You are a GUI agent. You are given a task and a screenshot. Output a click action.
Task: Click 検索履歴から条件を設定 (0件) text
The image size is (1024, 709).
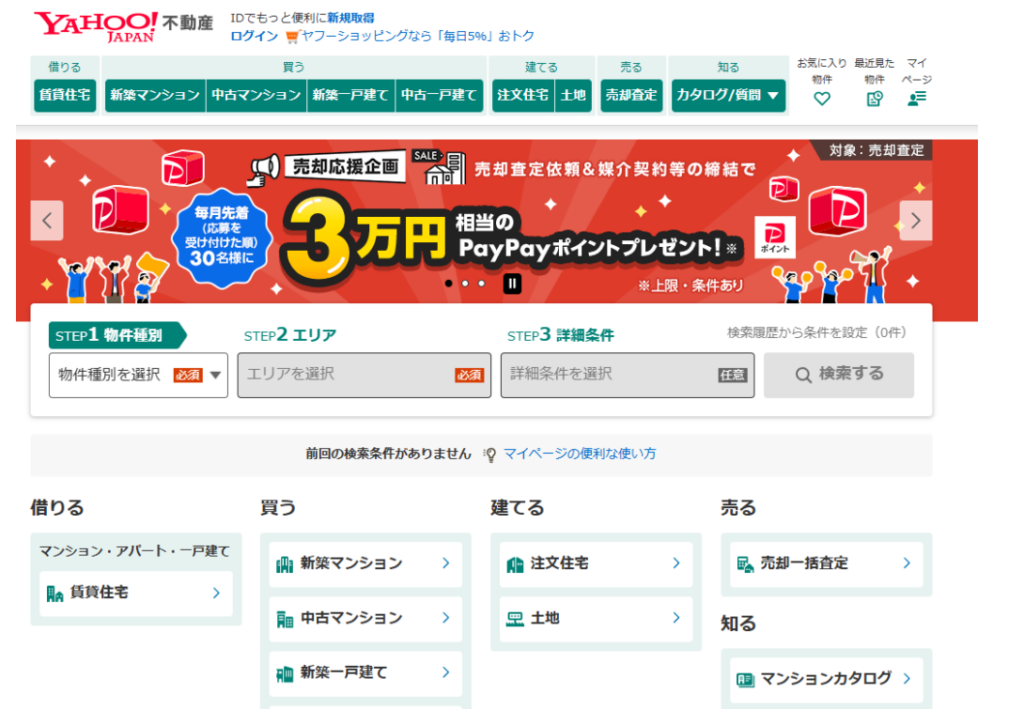click(x=817, y=333)
